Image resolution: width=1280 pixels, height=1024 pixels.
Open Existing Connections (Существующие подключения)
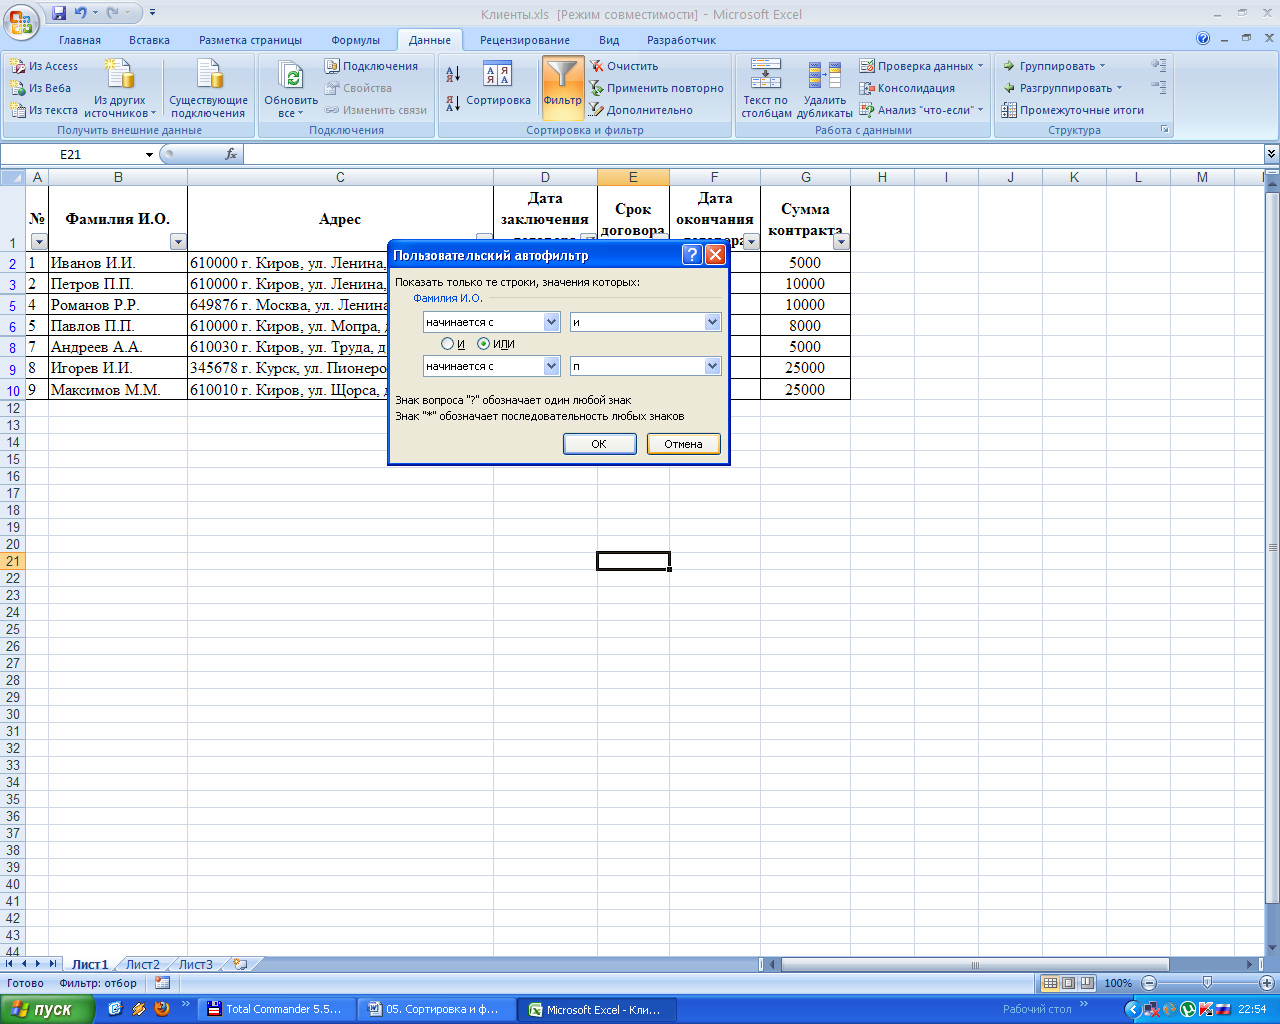[208, 89]
